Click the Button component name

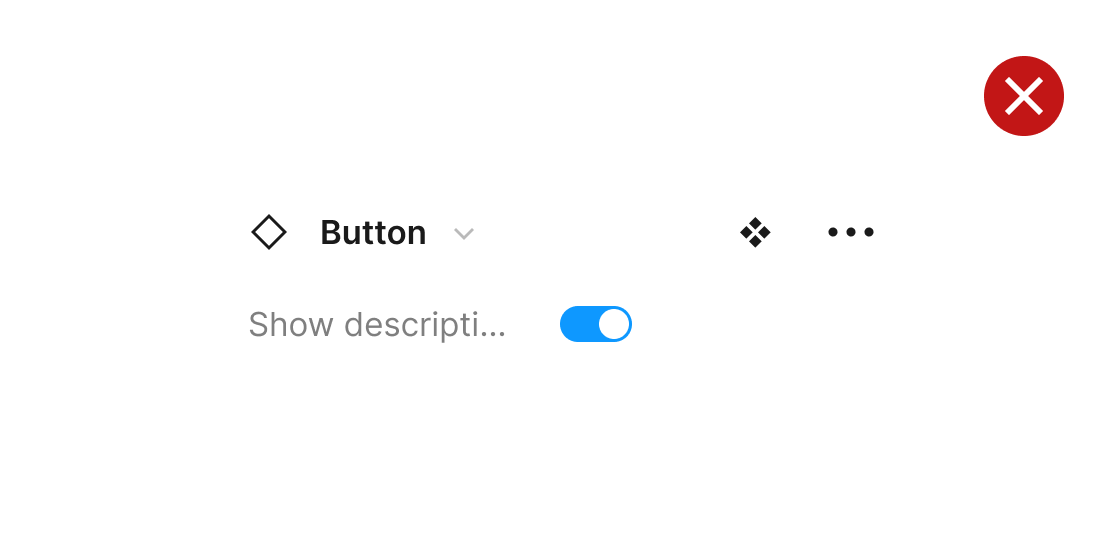point(373,232)
